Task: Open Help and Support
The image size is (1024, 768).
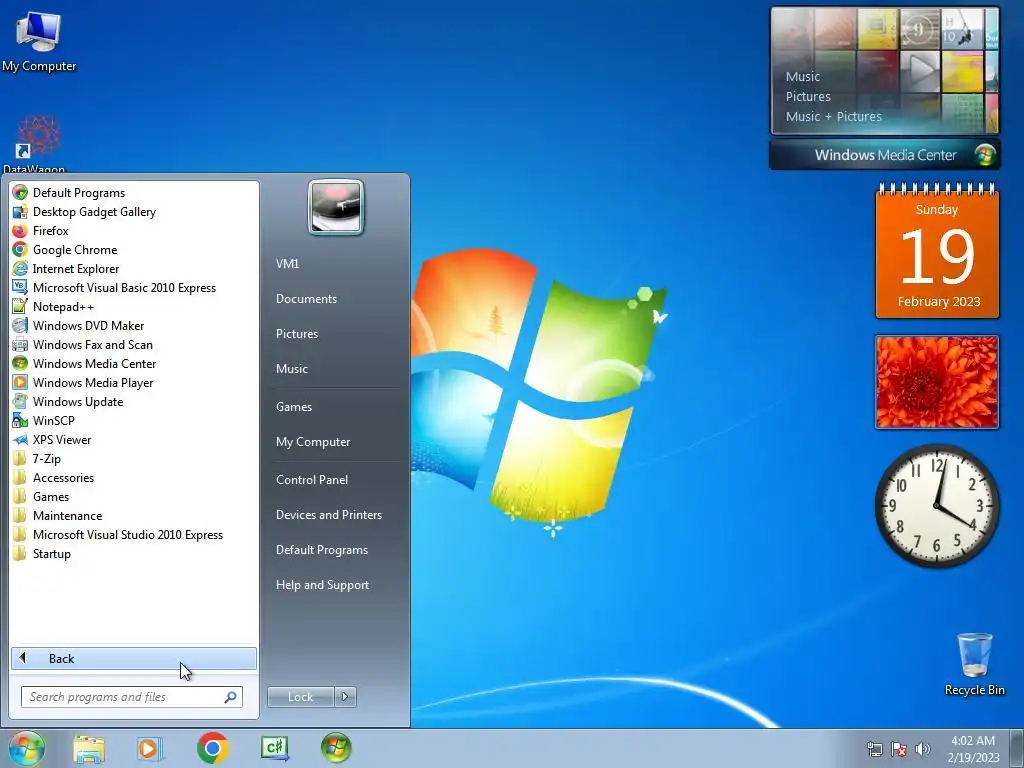Action: click(322, 584)
